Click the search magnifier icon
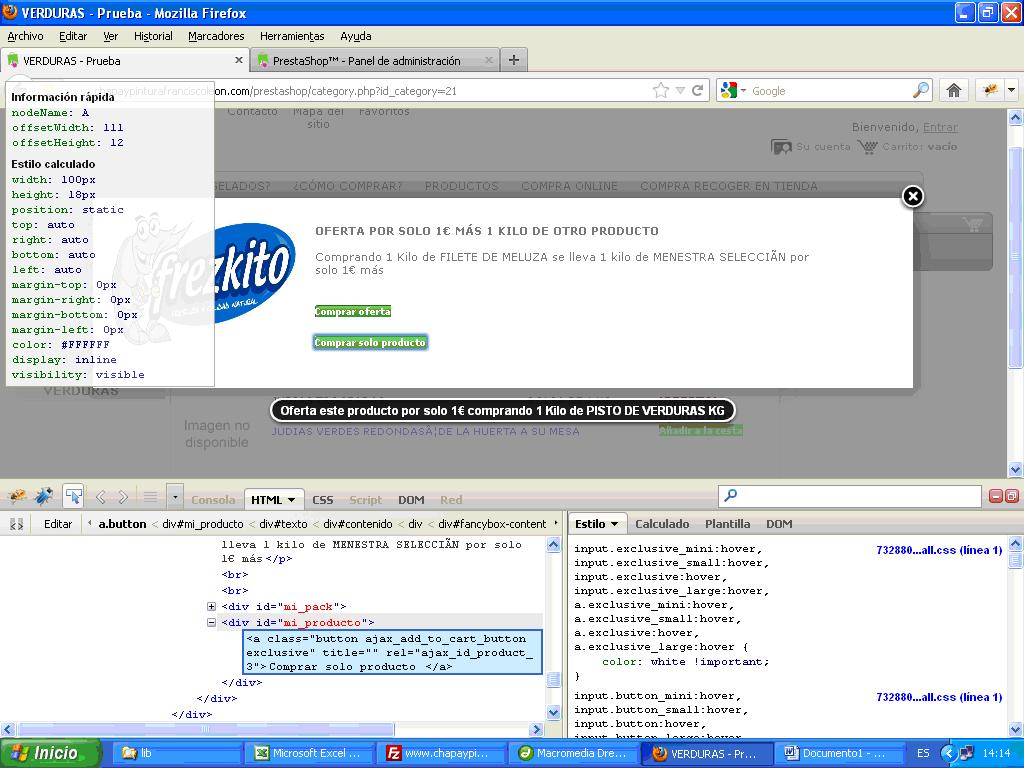 tap(921, 90)
